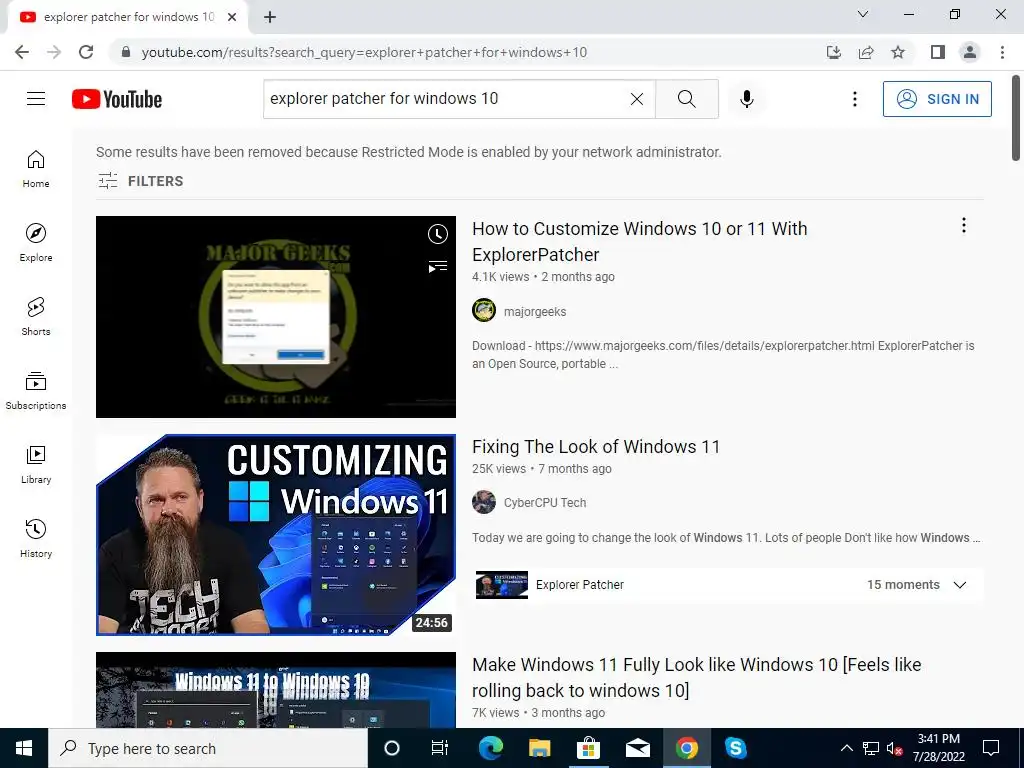Screen dimensions: 1024x768
Task: Bookmark this page with star icon
Action: 898,52
